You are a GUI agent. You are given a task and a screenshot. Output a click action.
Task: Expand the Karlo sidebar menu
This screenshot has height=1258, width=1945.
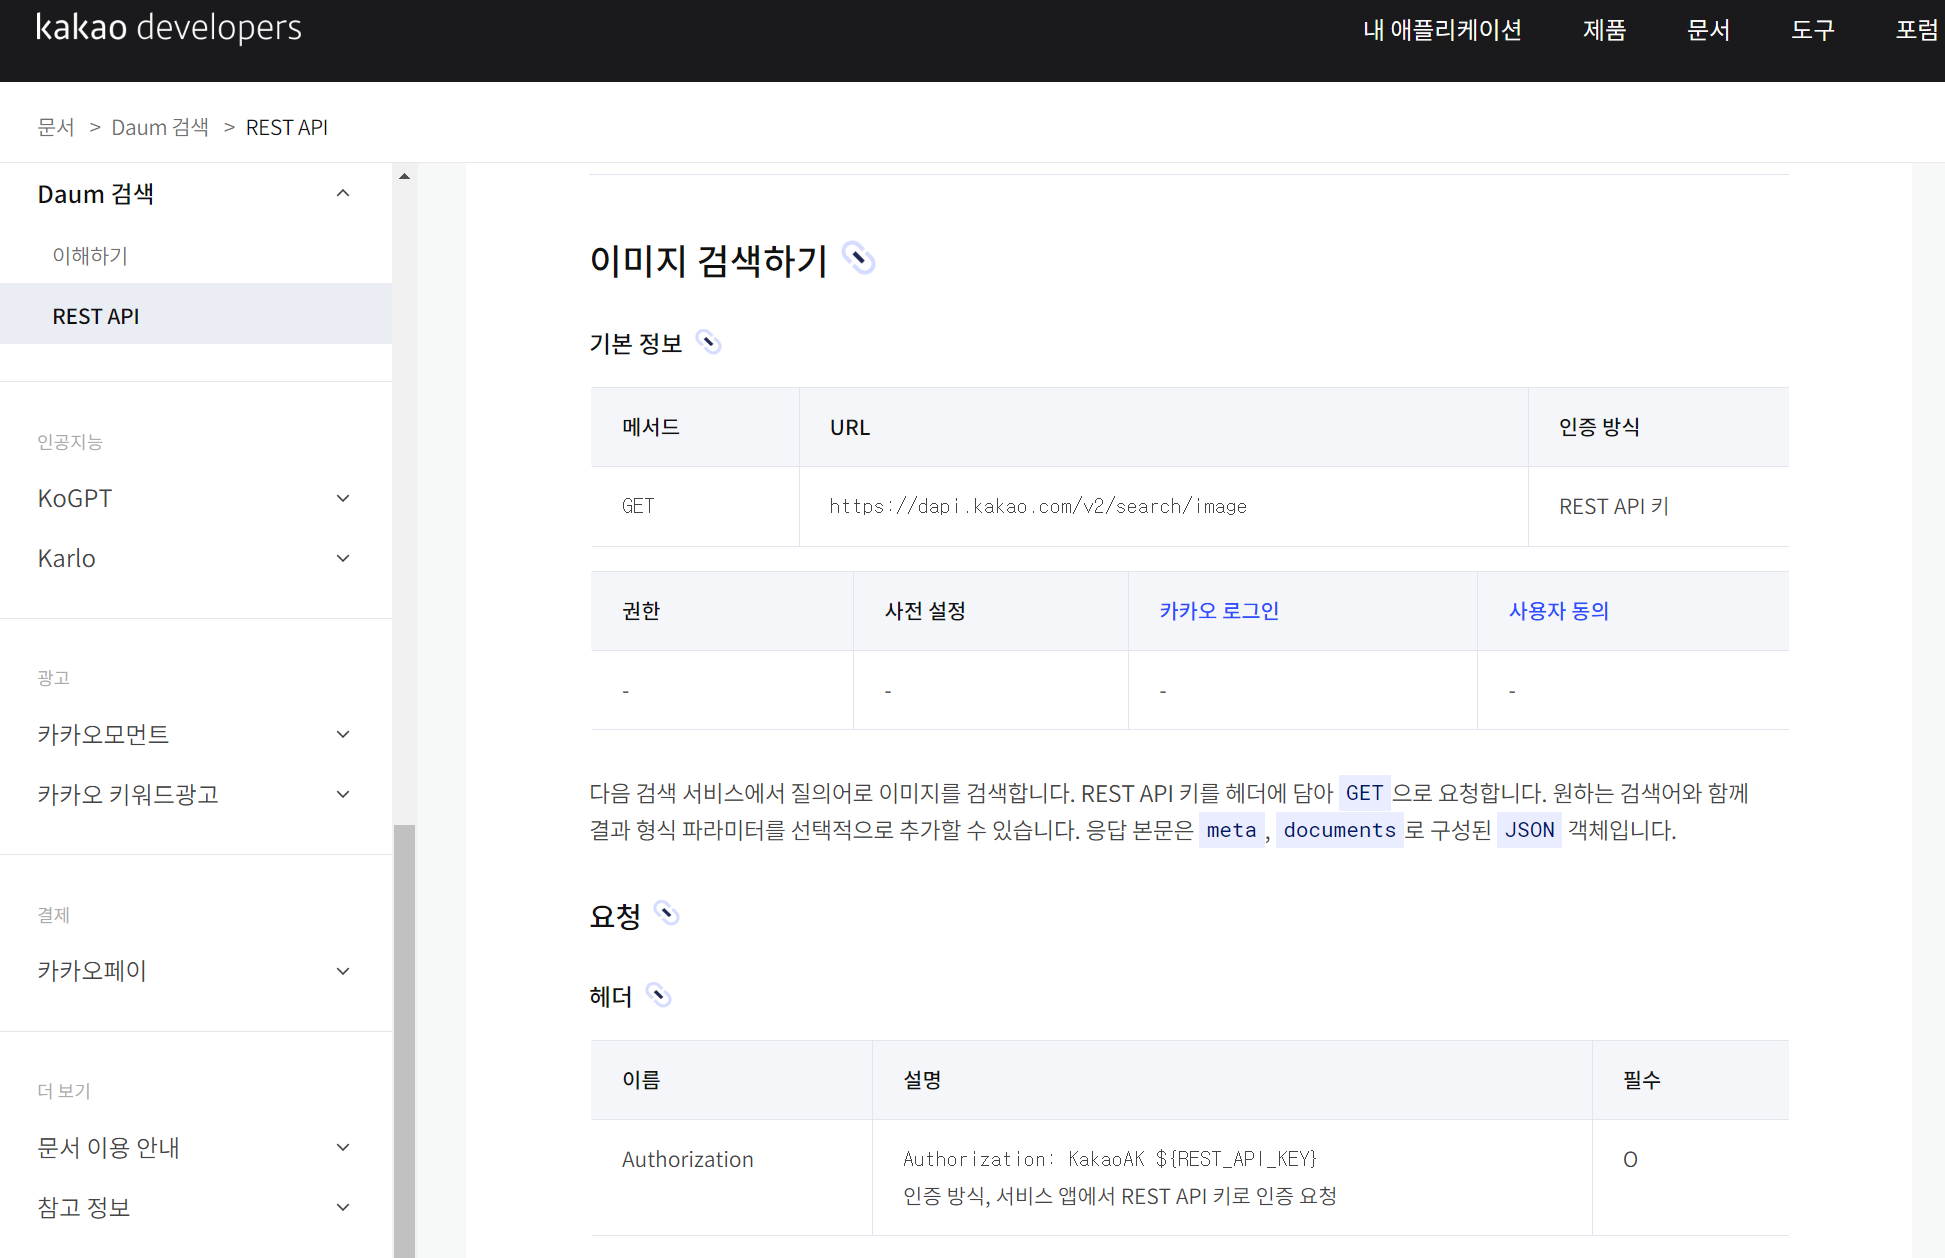pyautogui.click(x=343, y=558)
